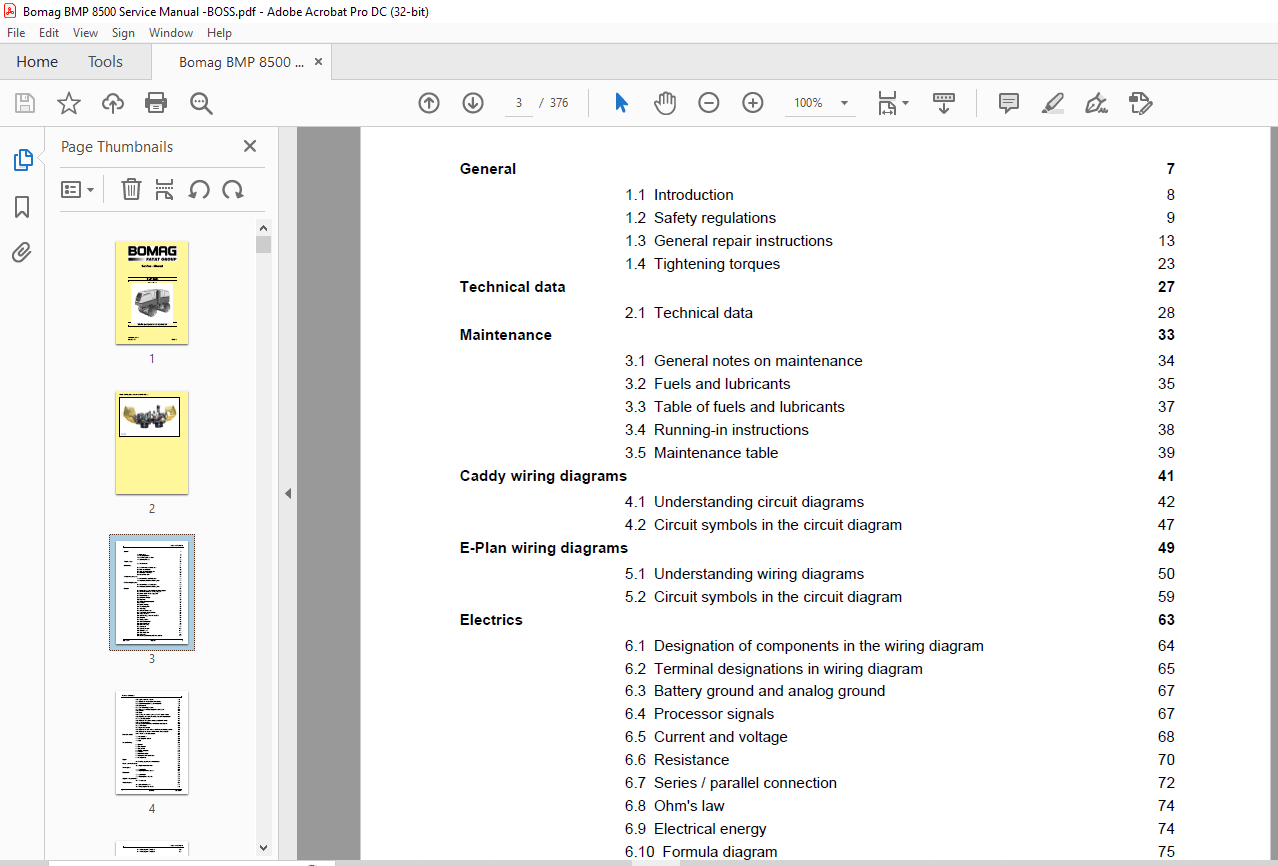Image resolution: width=1278 pixels, height=866 pixels.
Task: Click the insert page break icon in thumbnails
Action: pos(165,189)
